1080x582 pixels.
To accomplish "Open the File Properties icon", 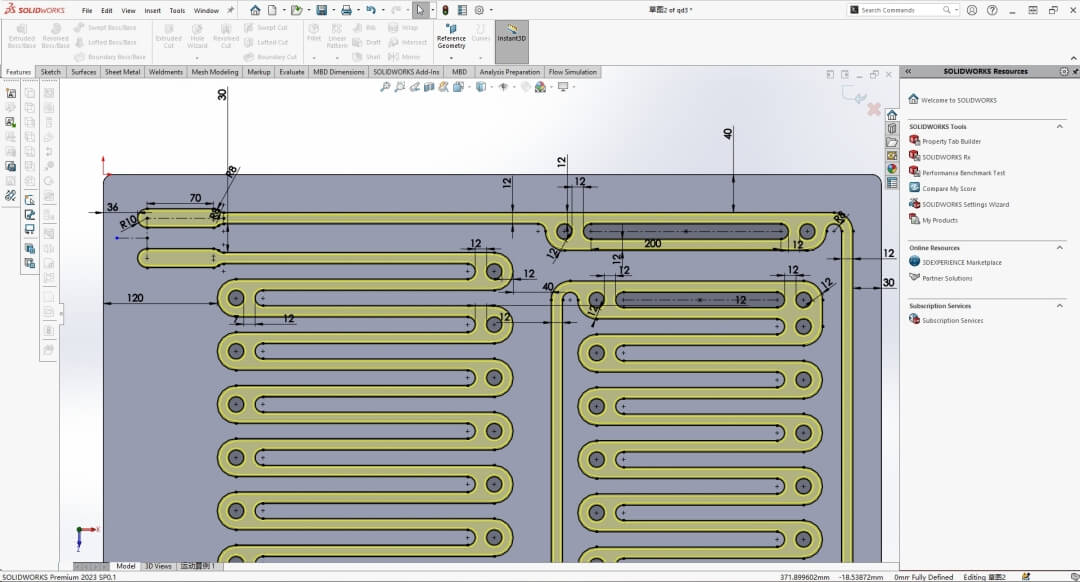I will click(462, 10).
